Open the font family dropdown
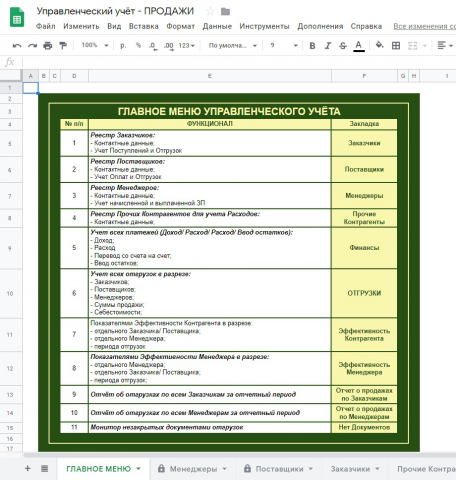Viewport: 456px width, 480px height. tap(232, 46)
